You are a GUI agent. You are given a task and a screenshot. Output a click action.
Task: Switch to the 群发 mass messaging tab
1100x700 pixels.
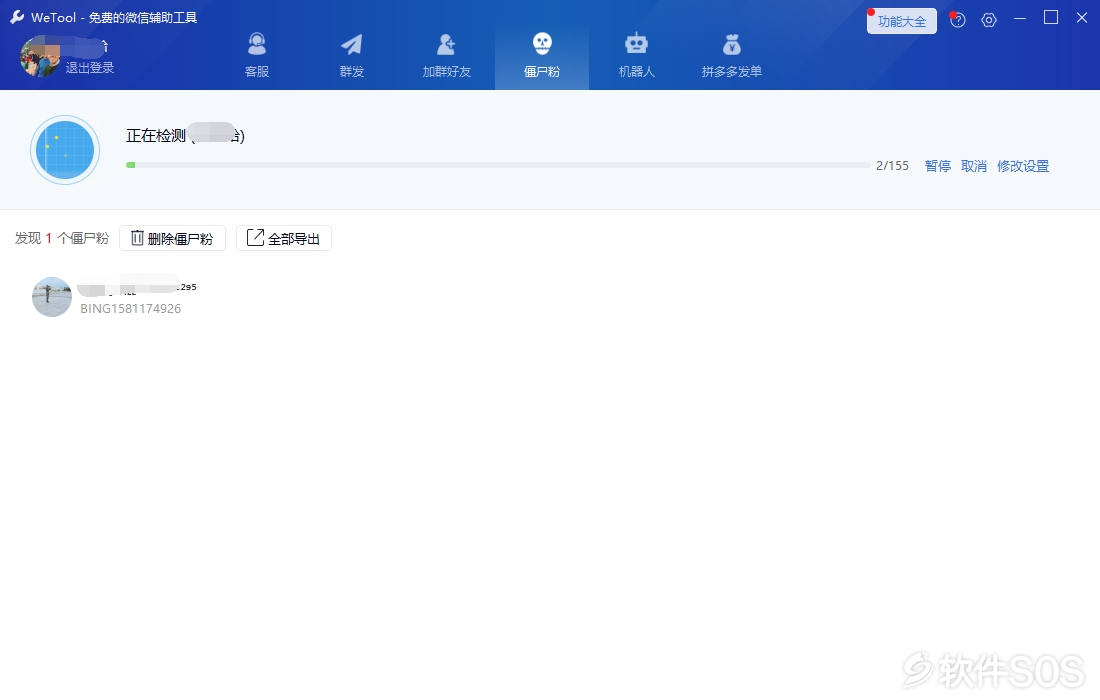(x=351, y=56)
